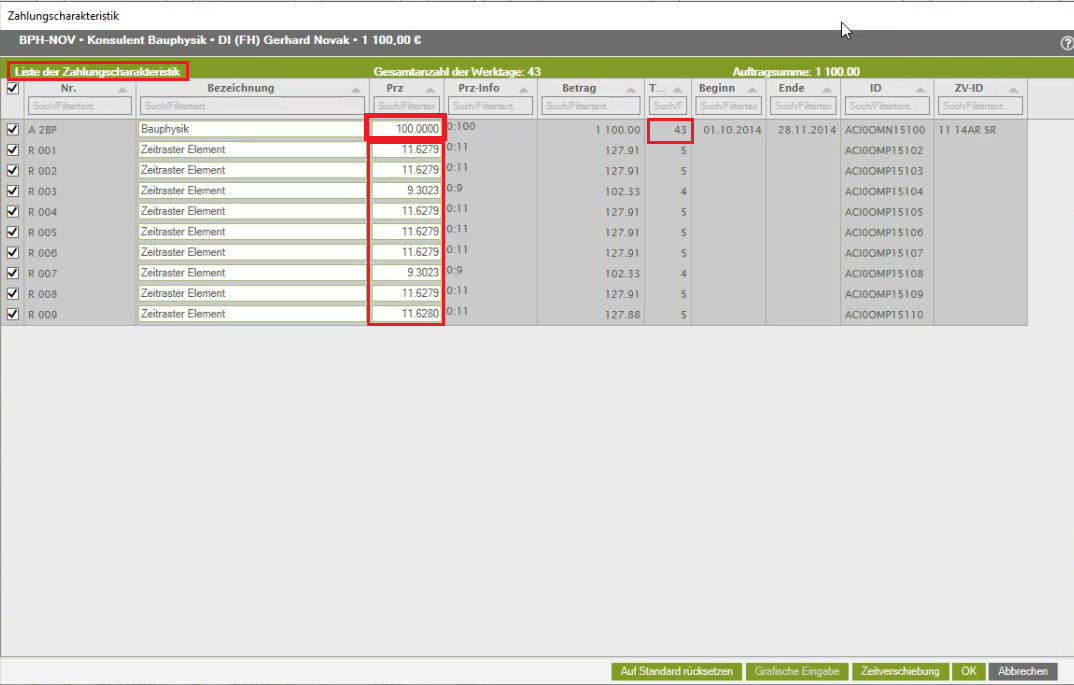Sort by ID column arrow
The image size is (1074, 685).
click(922, 90)
